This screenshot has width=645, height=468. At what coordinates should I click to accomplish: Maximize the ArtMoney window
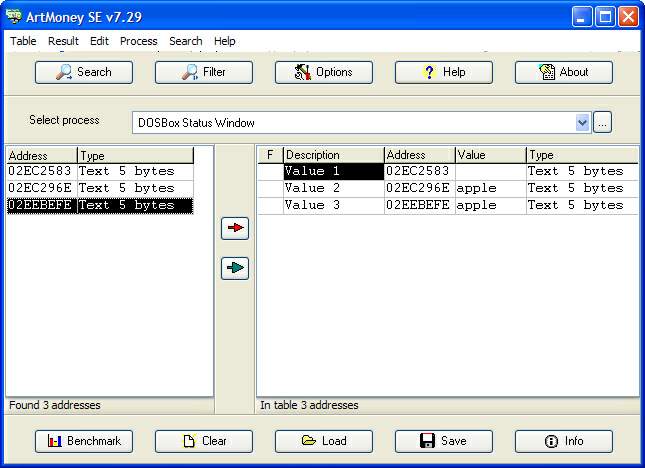coord(605,17)
